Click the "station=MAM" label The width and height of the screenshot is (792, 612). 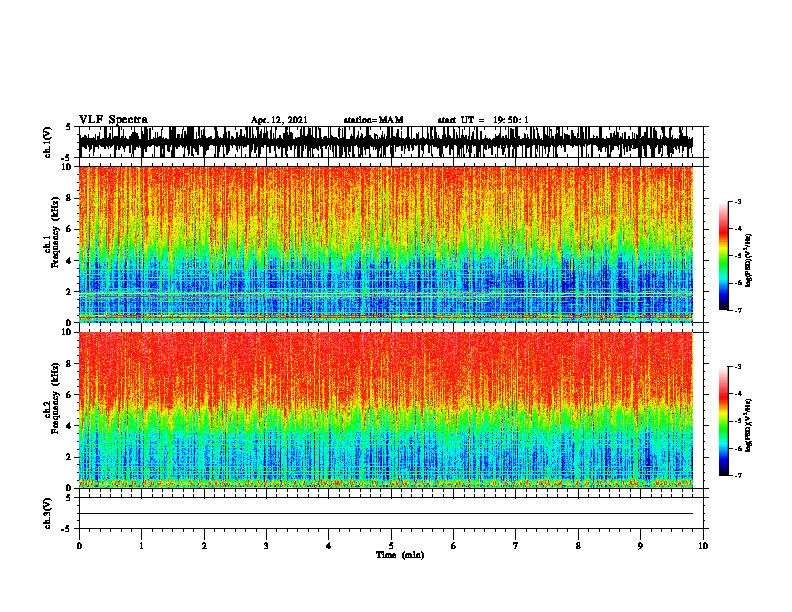(373, 120)
